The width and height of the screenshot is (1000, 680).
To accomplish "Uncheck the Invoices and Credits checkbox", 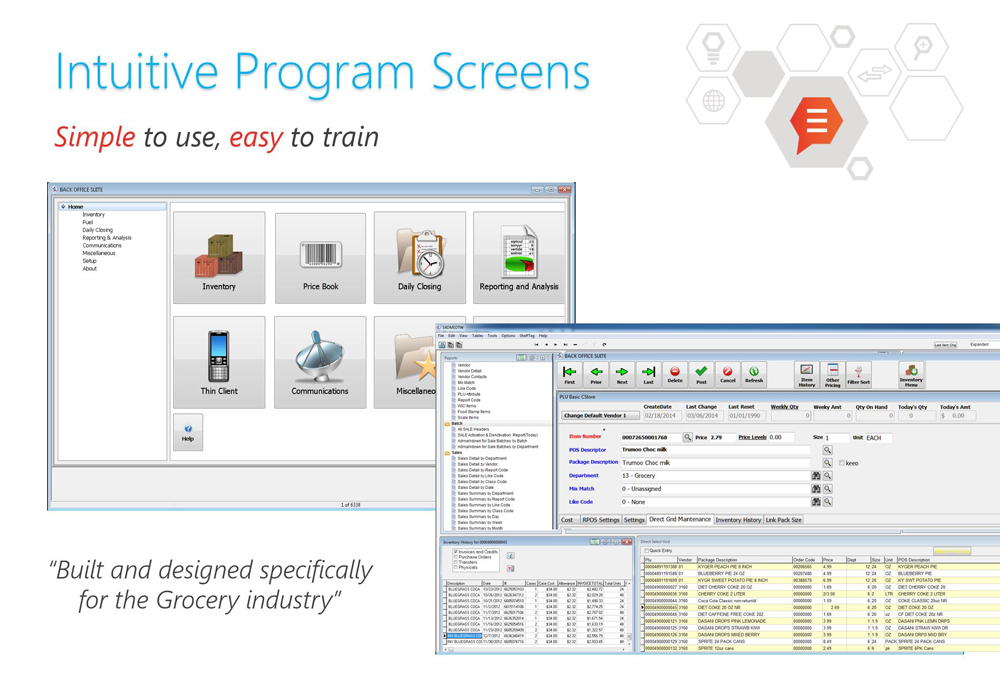I will point(455,552).
